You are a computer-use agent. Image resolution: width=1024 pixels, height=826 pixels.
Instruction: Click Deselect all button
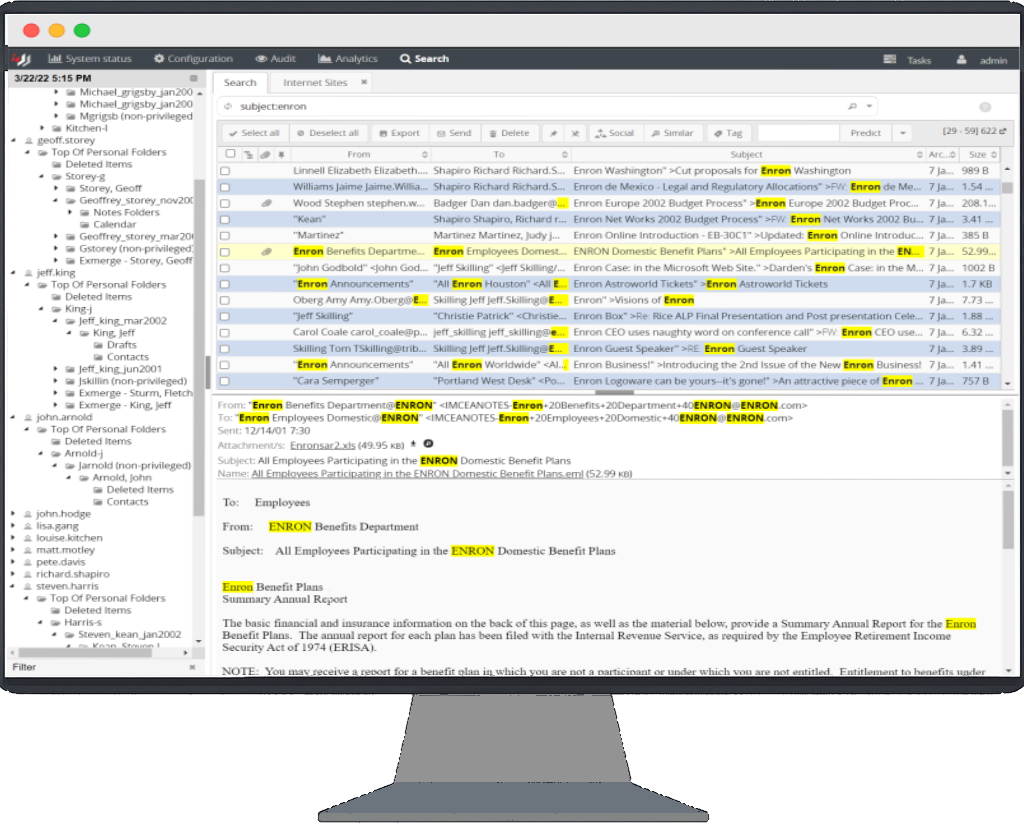328,133
